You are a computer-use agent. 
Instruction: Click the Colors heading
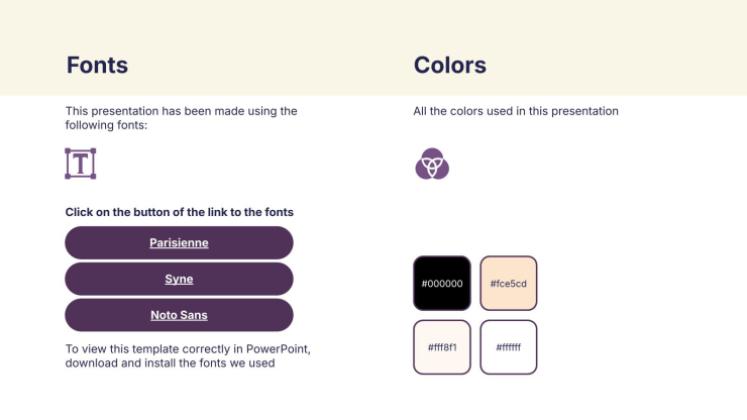(x=450, y=66)
